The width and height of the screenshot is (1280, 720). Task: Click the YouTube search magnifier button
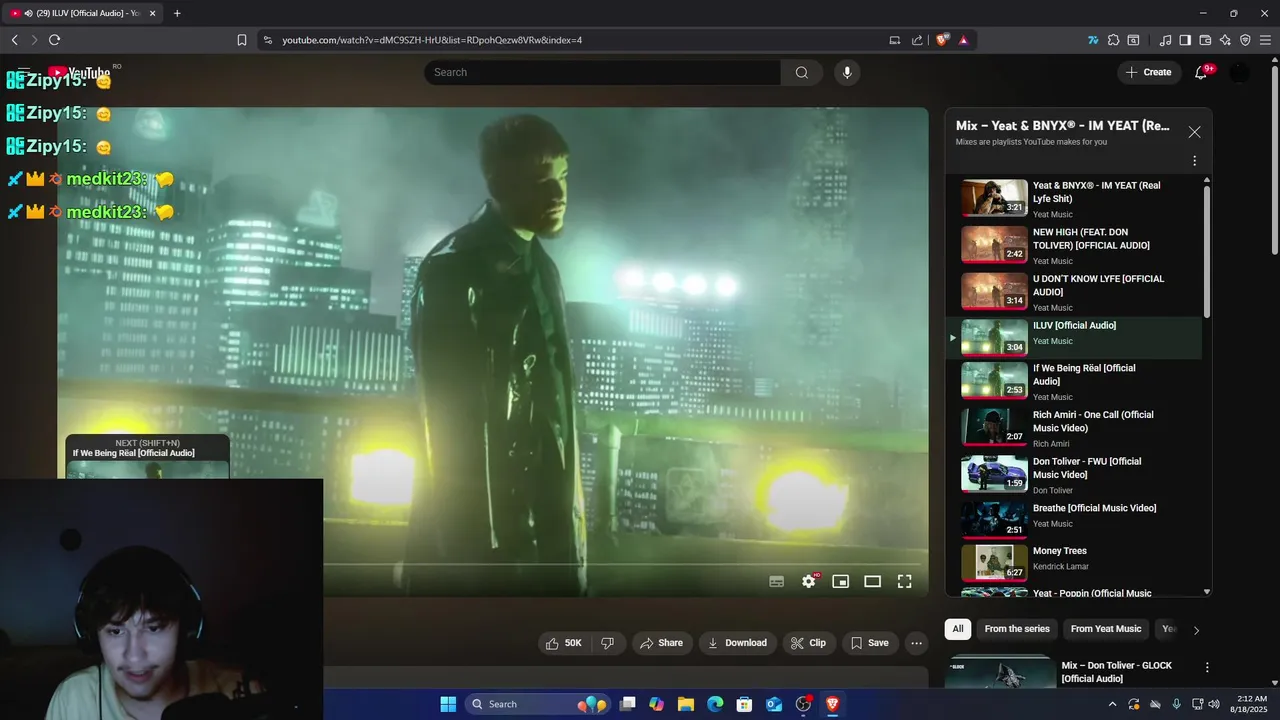click(x=802, y=72)
